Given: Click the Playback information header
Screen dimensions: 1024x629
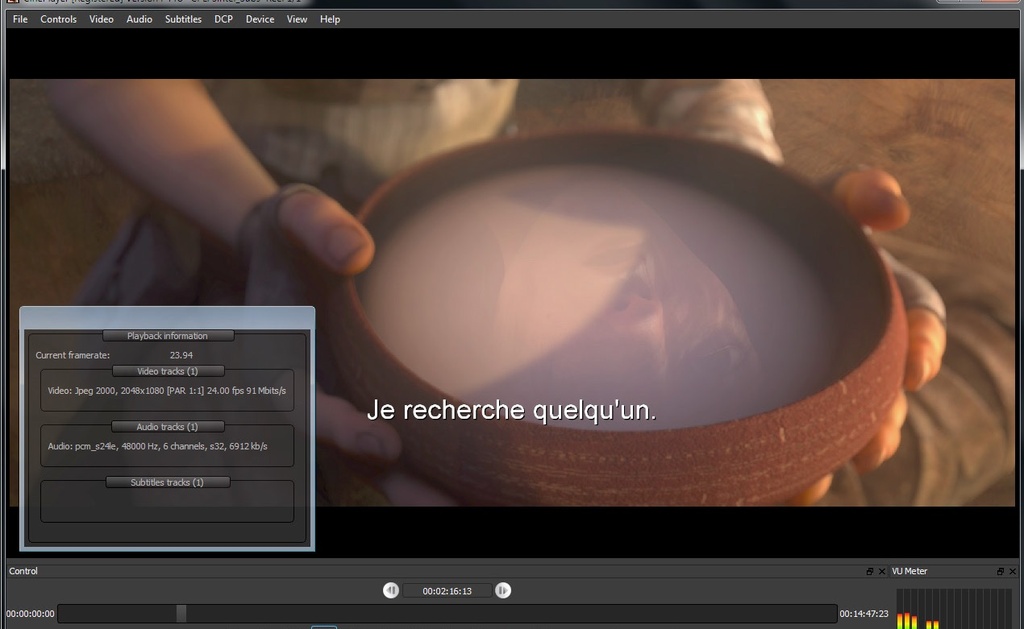Looking at the screenshot, I should click(x=168, y=336).
